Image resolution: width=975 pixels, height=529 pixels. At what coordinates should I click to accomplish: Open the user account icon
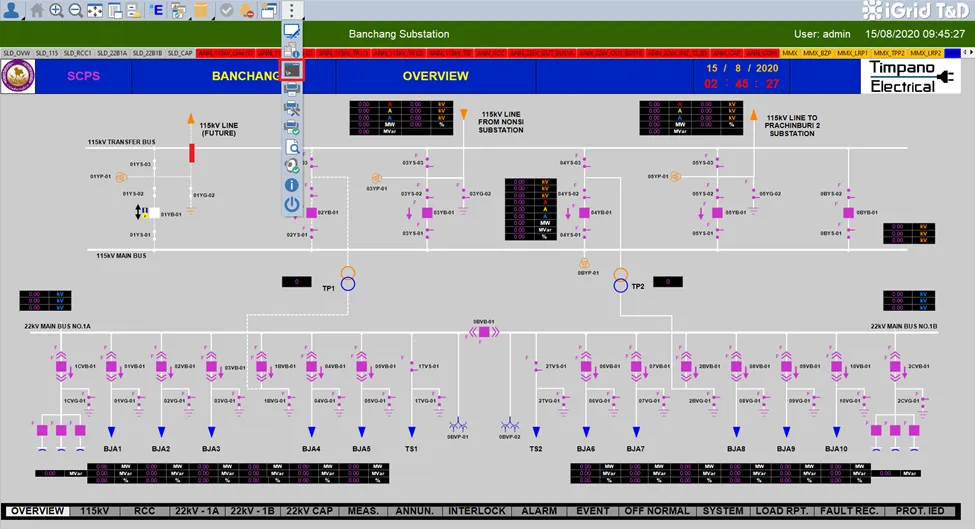[12, 9]
